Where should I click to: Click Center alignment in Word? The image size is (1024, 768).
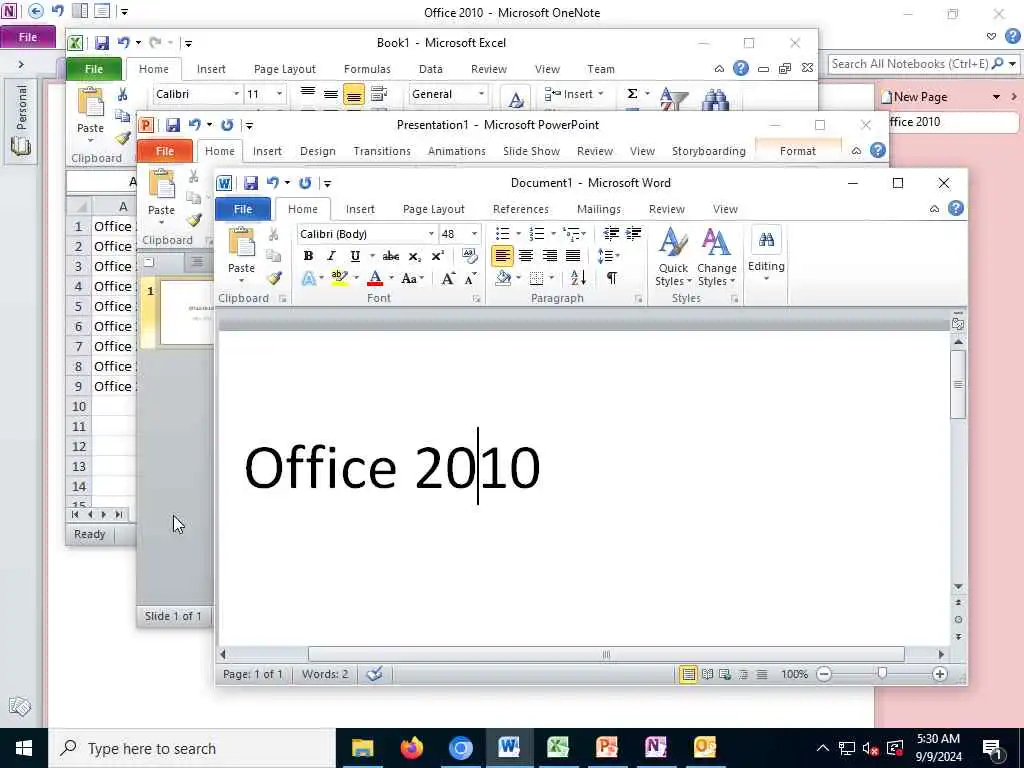[526, 256]
